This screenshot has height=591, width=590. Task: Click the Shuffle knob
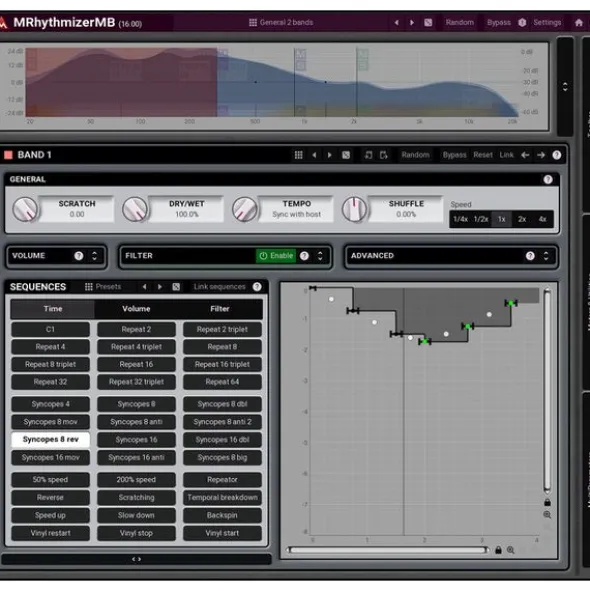click(x=354, y=209)
